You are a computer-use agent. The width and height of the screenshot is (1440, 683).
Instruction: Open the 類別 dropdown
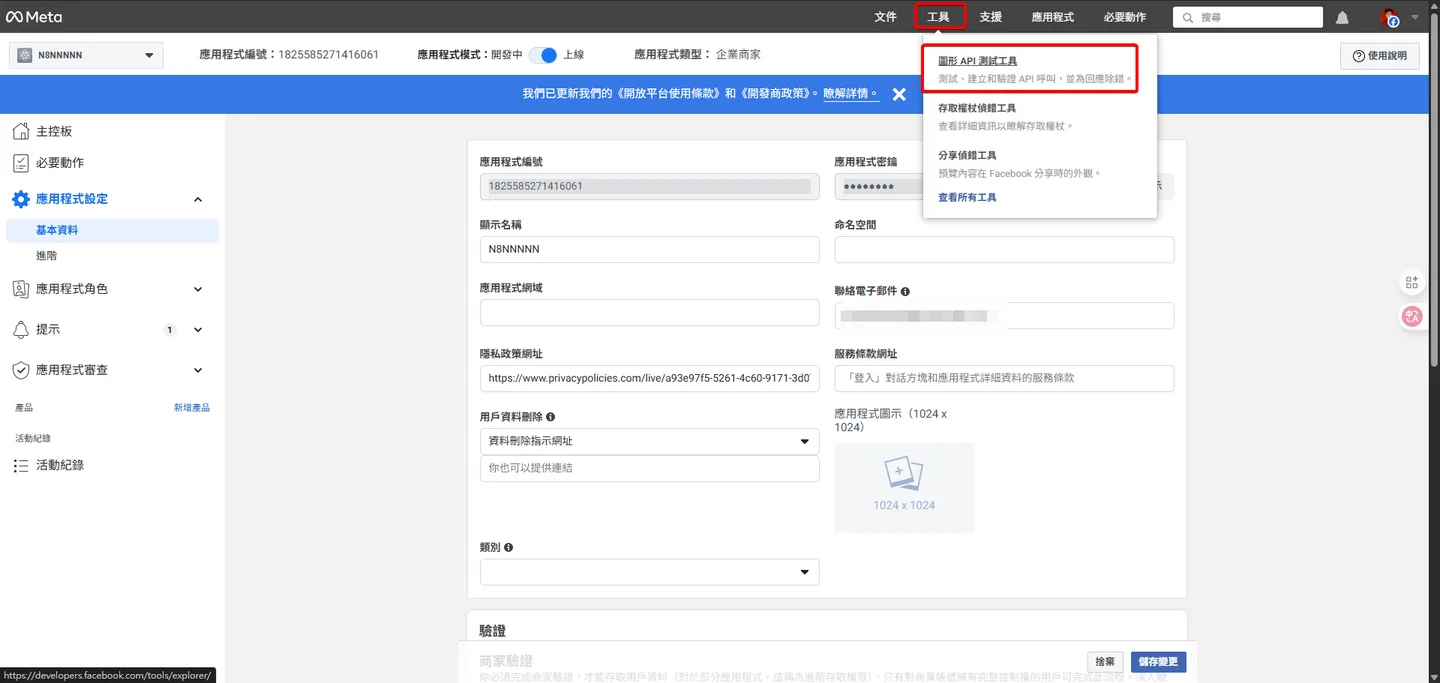[x=649, y=572]
